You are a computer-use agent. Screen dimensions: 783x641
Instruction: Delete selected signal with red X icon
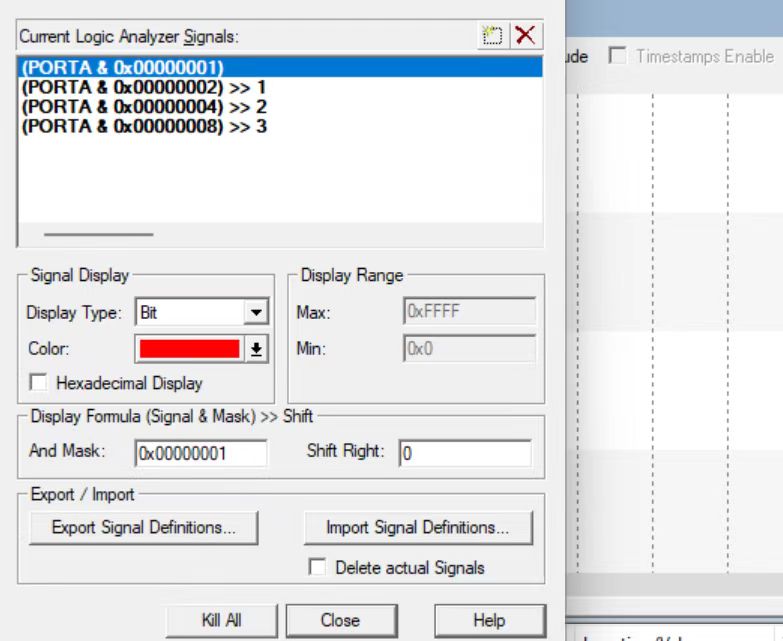tap(526, 35)
